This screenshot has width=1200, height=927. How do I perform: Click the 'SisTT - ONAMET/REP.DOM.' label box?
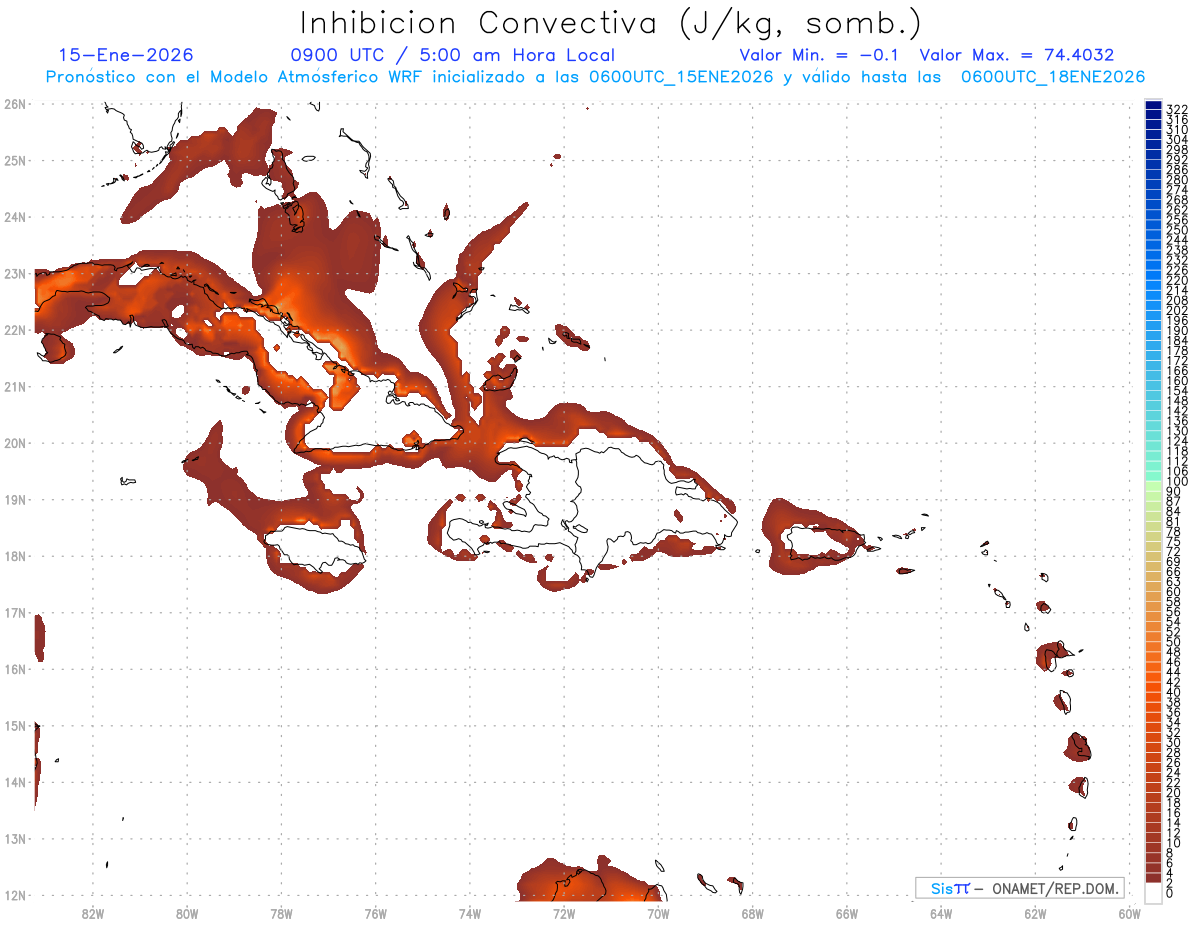pos(1020,888)
